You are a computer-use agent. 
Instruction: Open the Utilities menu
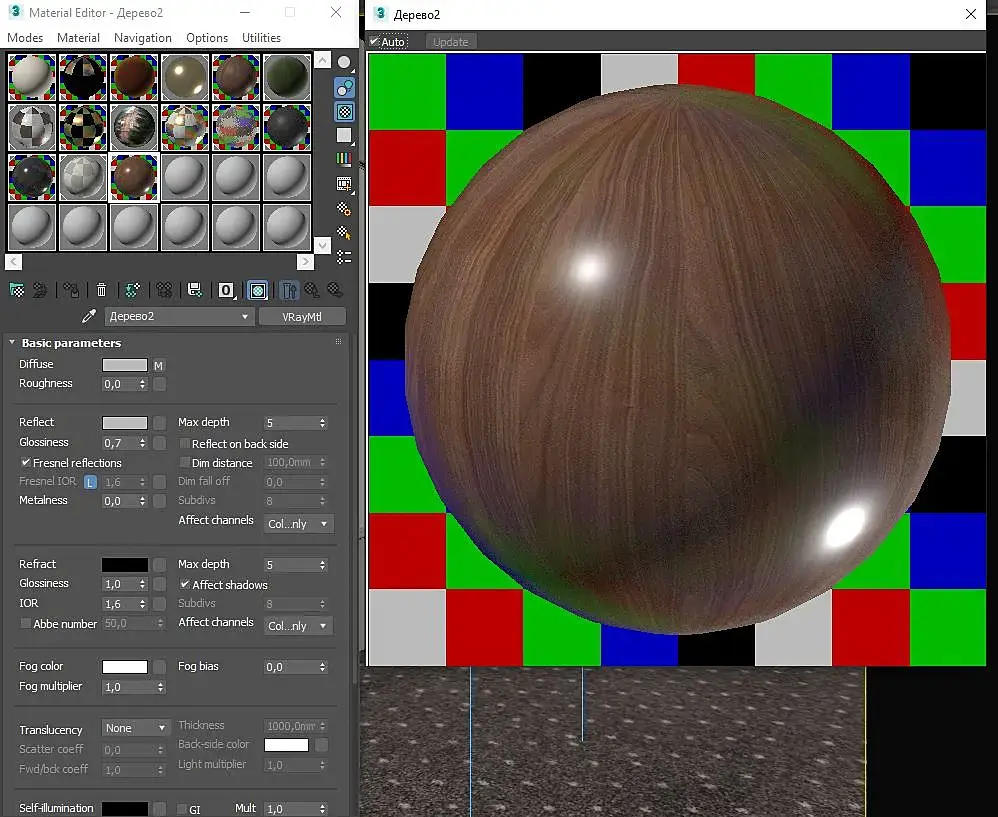pyautogui.click(x=261, y=38)
